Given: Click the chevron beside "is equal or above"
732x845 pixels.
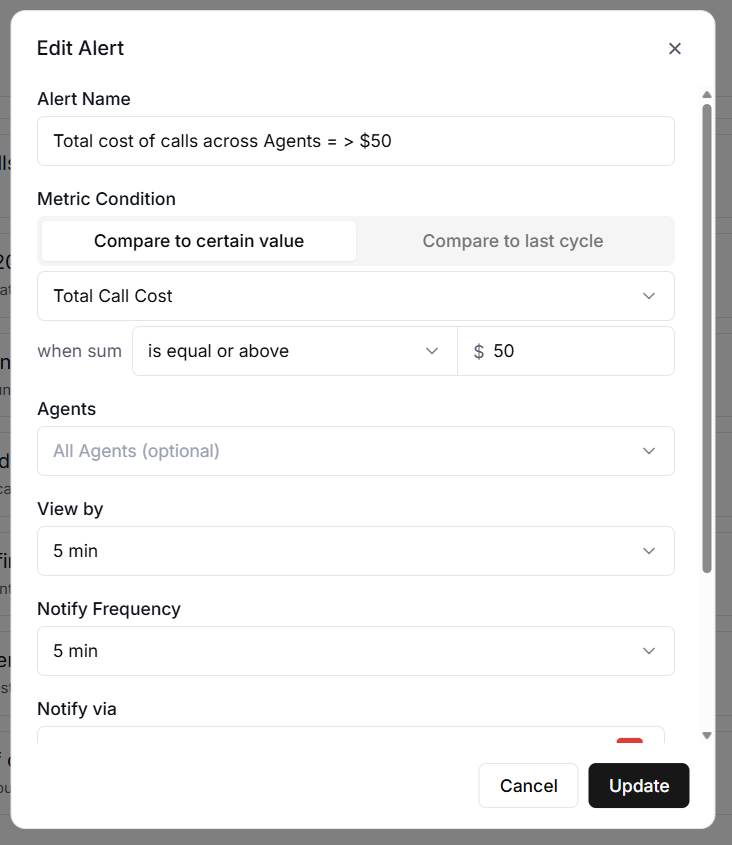Looking at the screenshot, I should 432,351.
